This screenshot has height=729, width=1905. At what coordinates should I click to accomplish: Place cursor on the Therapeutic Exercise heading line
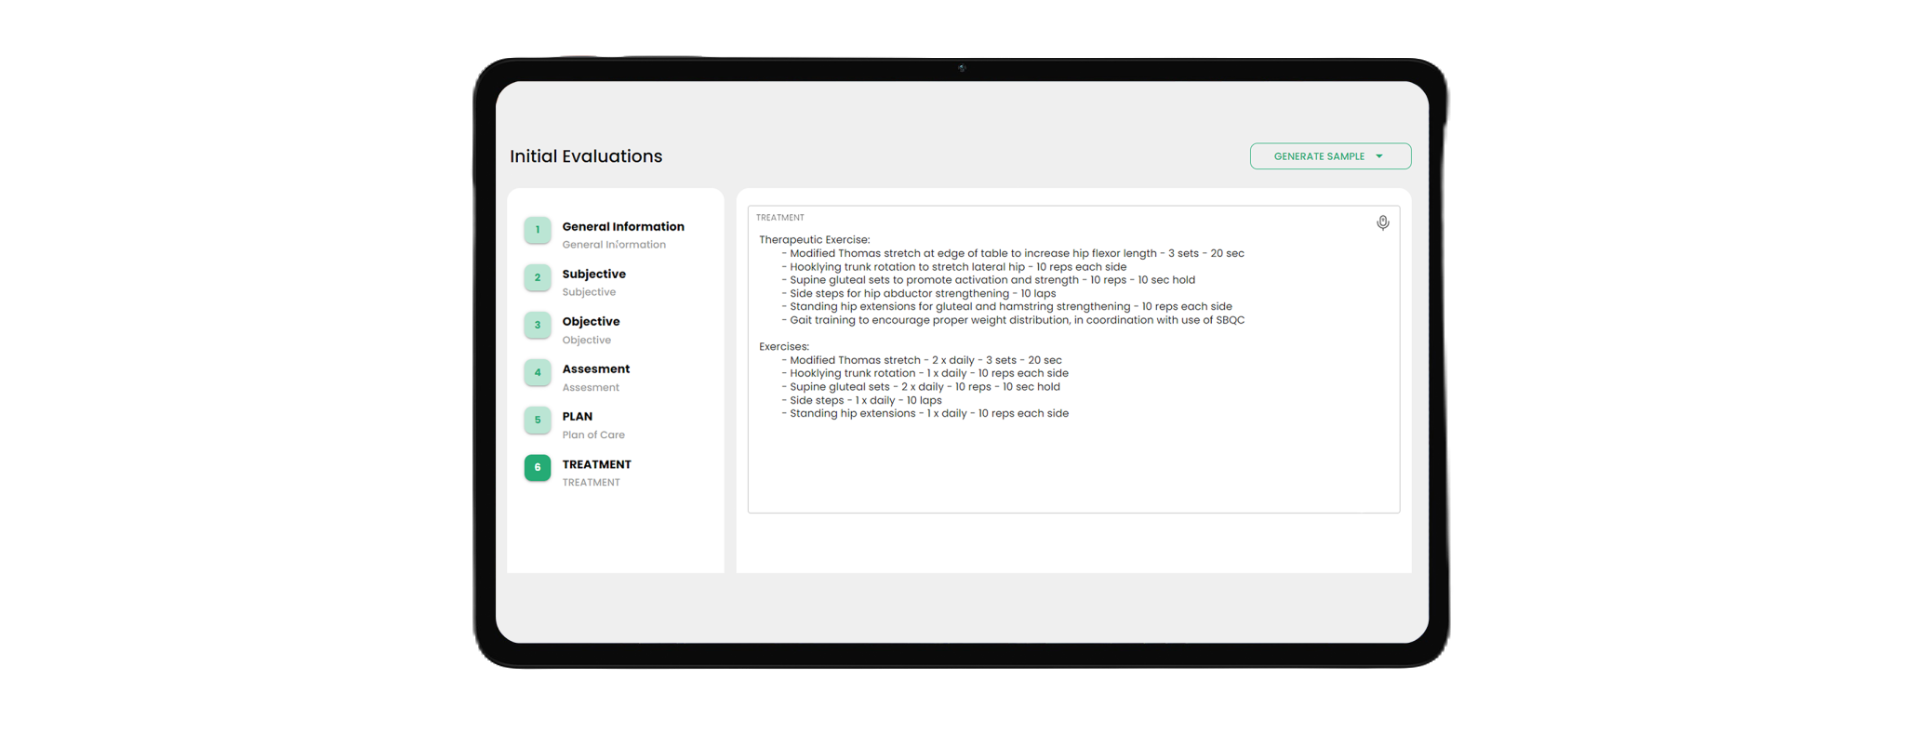[814, 240]
